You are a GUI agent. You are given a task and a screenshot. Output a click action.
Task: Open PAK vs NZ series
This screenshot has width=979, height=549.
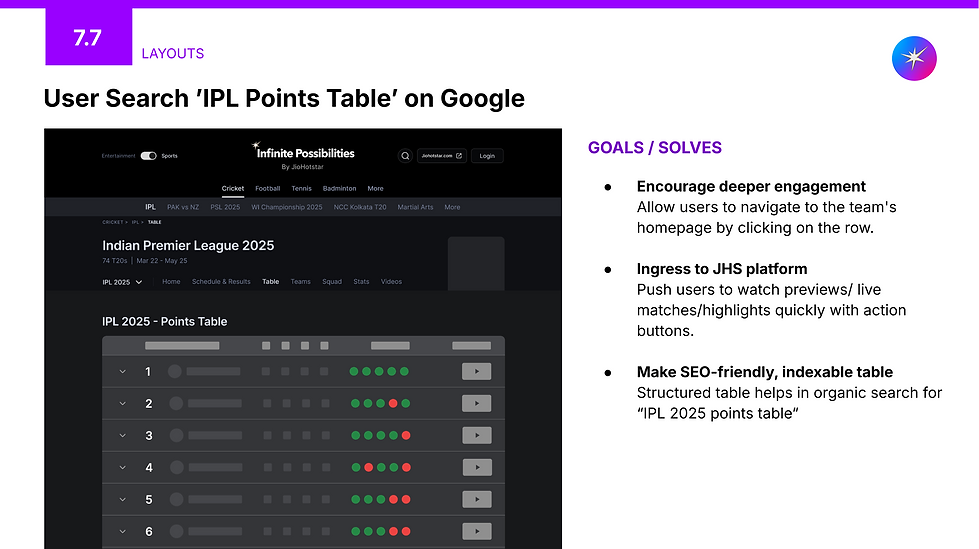coord(183,207)
